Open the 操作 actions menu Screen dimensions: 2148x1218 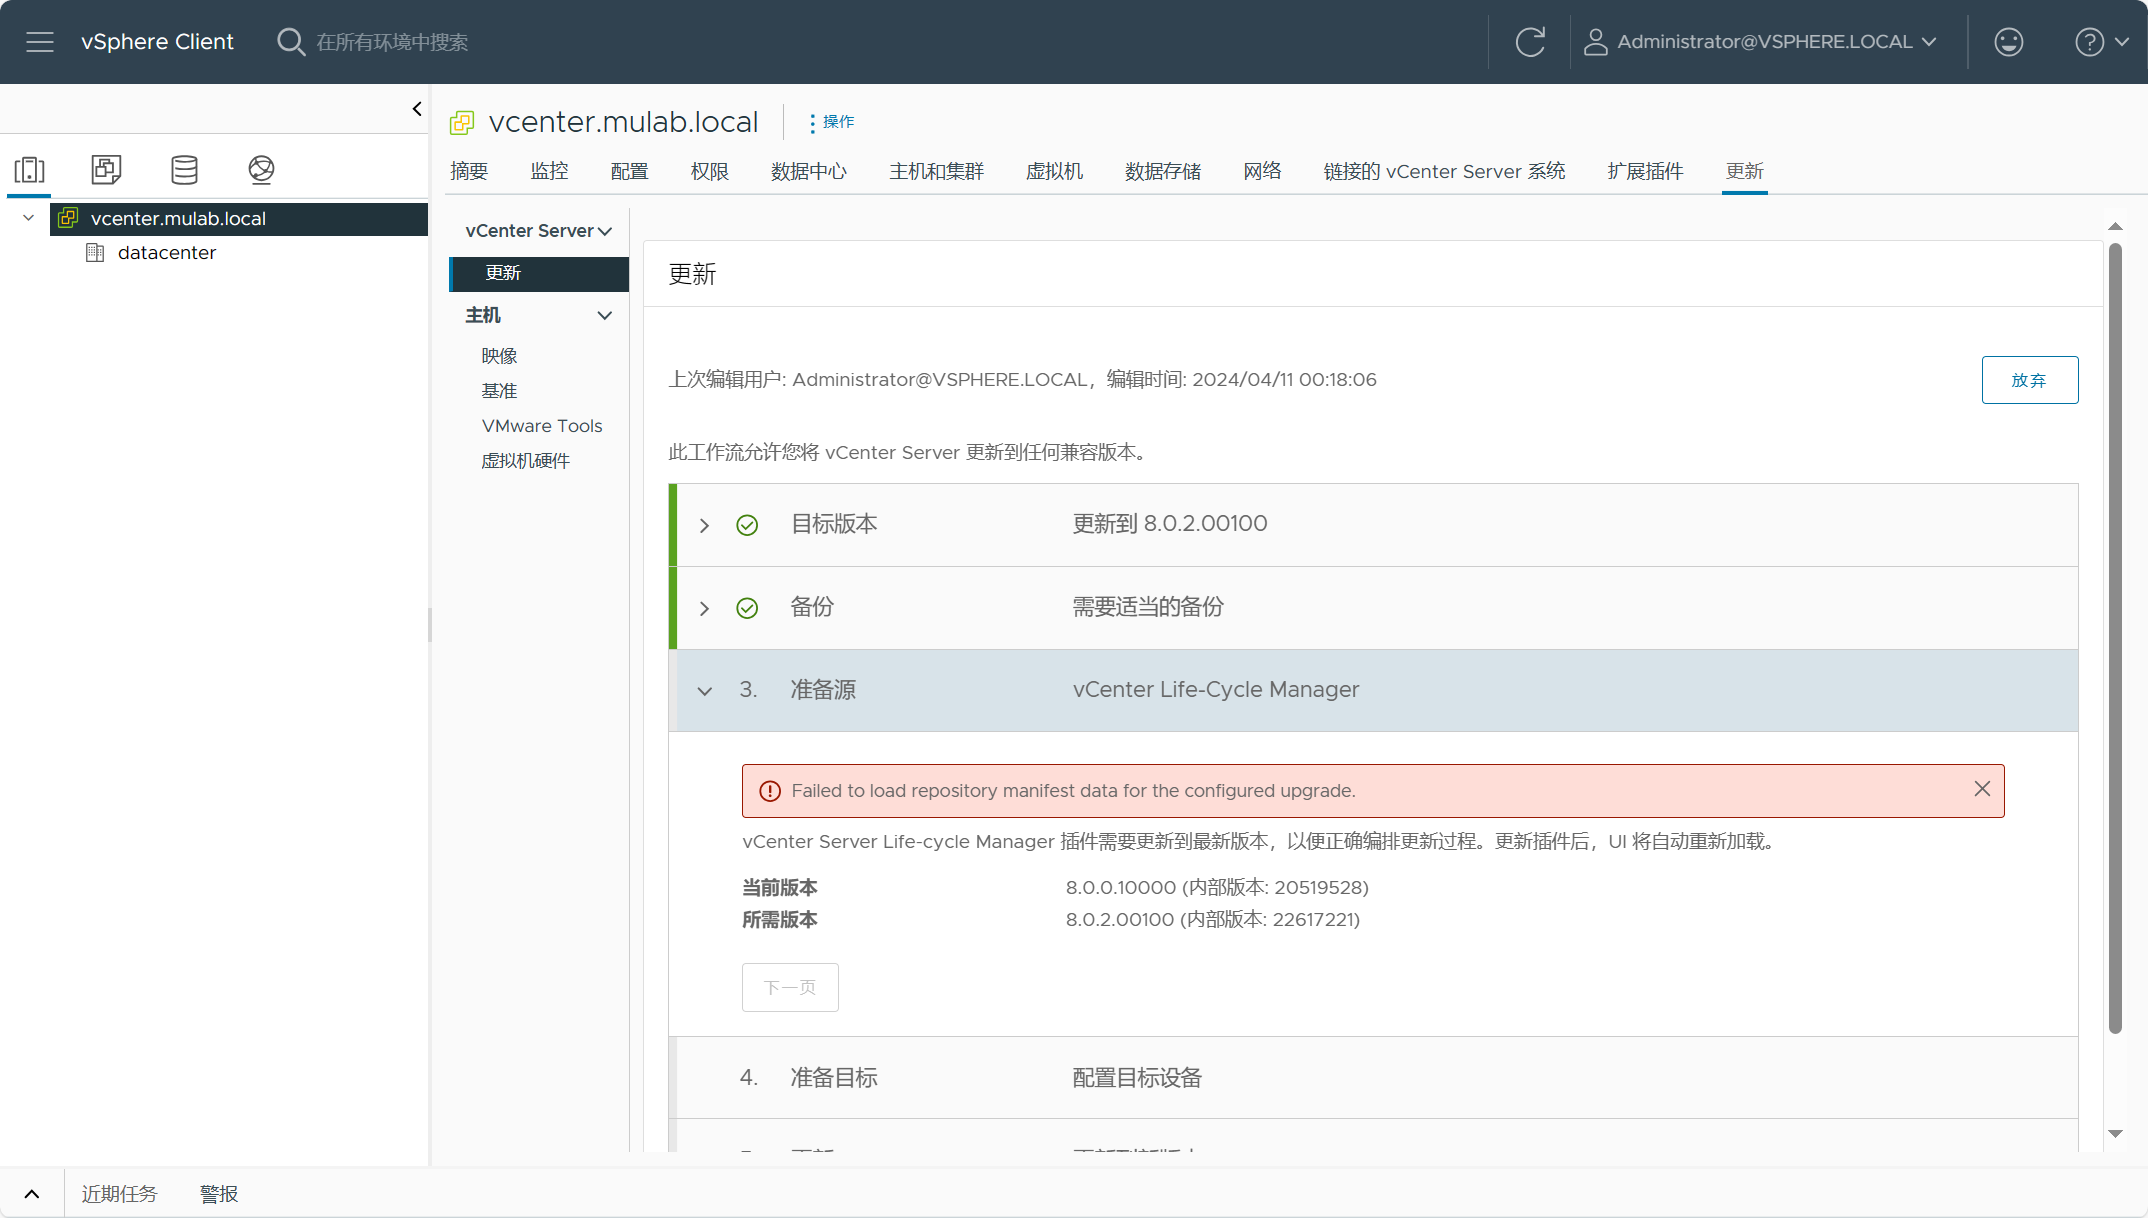coord(832,122)
